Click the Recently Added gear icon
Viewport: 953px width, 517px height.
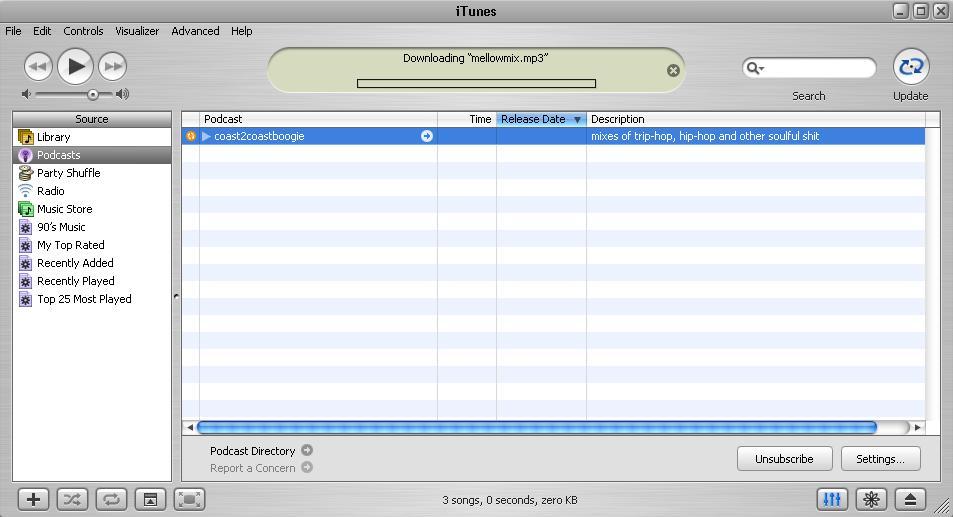pos(26,263)
